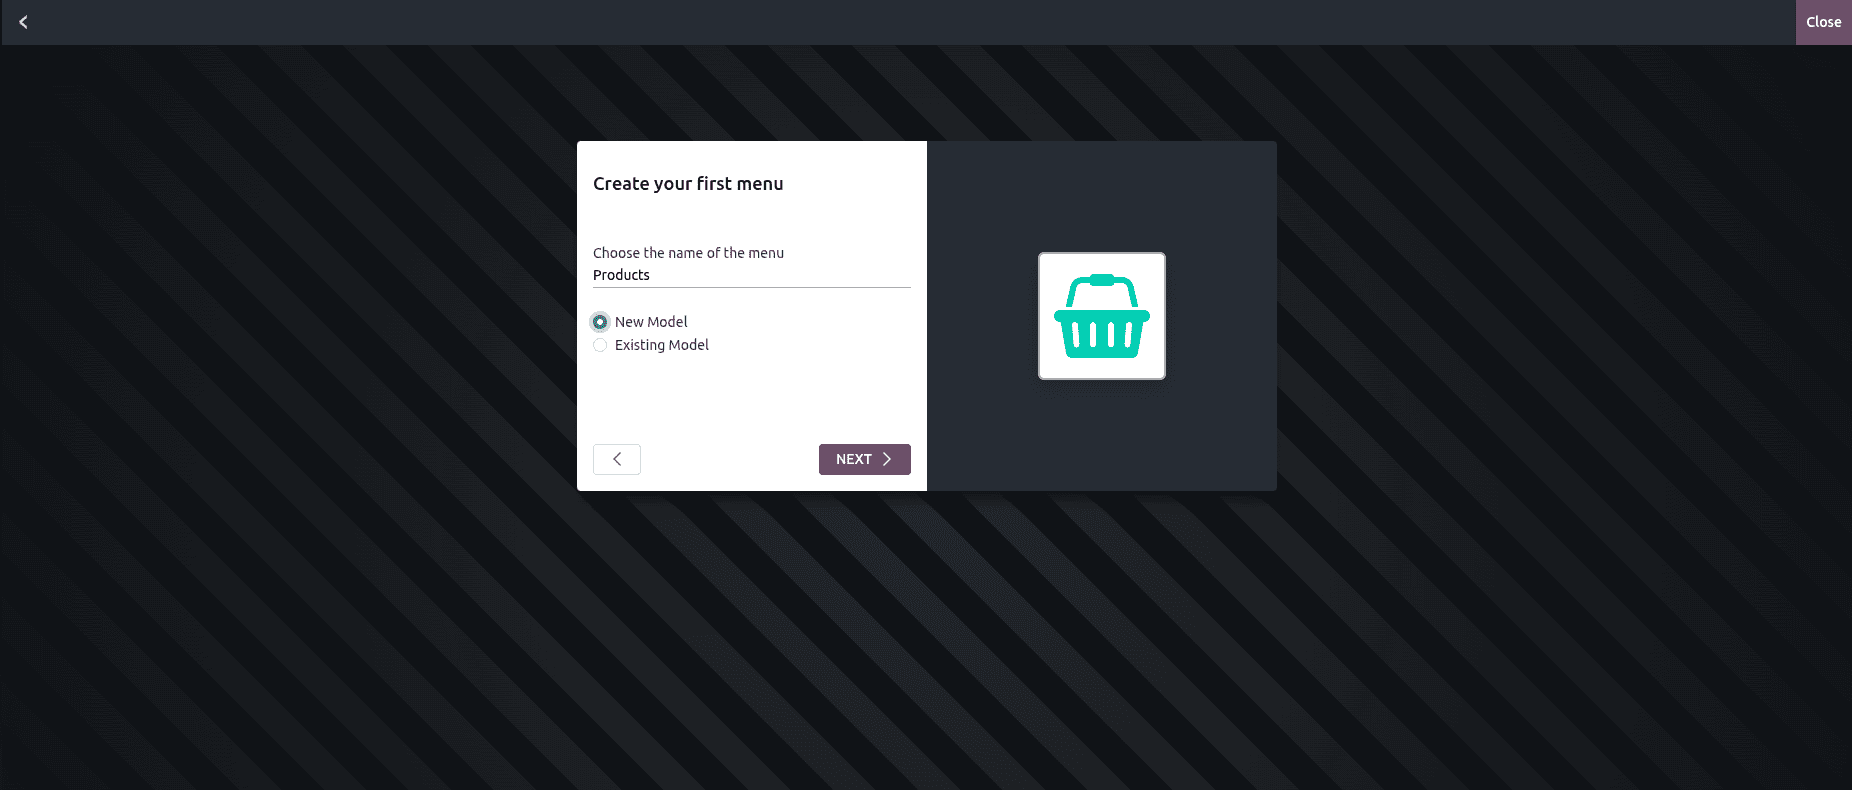
Task: Click the dark preview panel beside the form
Action: (x=1102, y=440)
